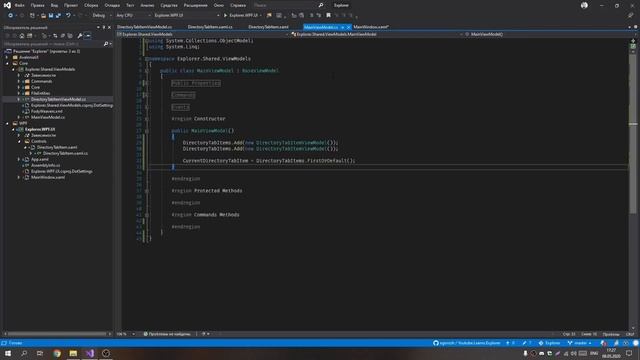The width and height of the screenshot is (640, 360).
Task: Click the Solution Explorer search magnifier icon
Action: point(106,44)
